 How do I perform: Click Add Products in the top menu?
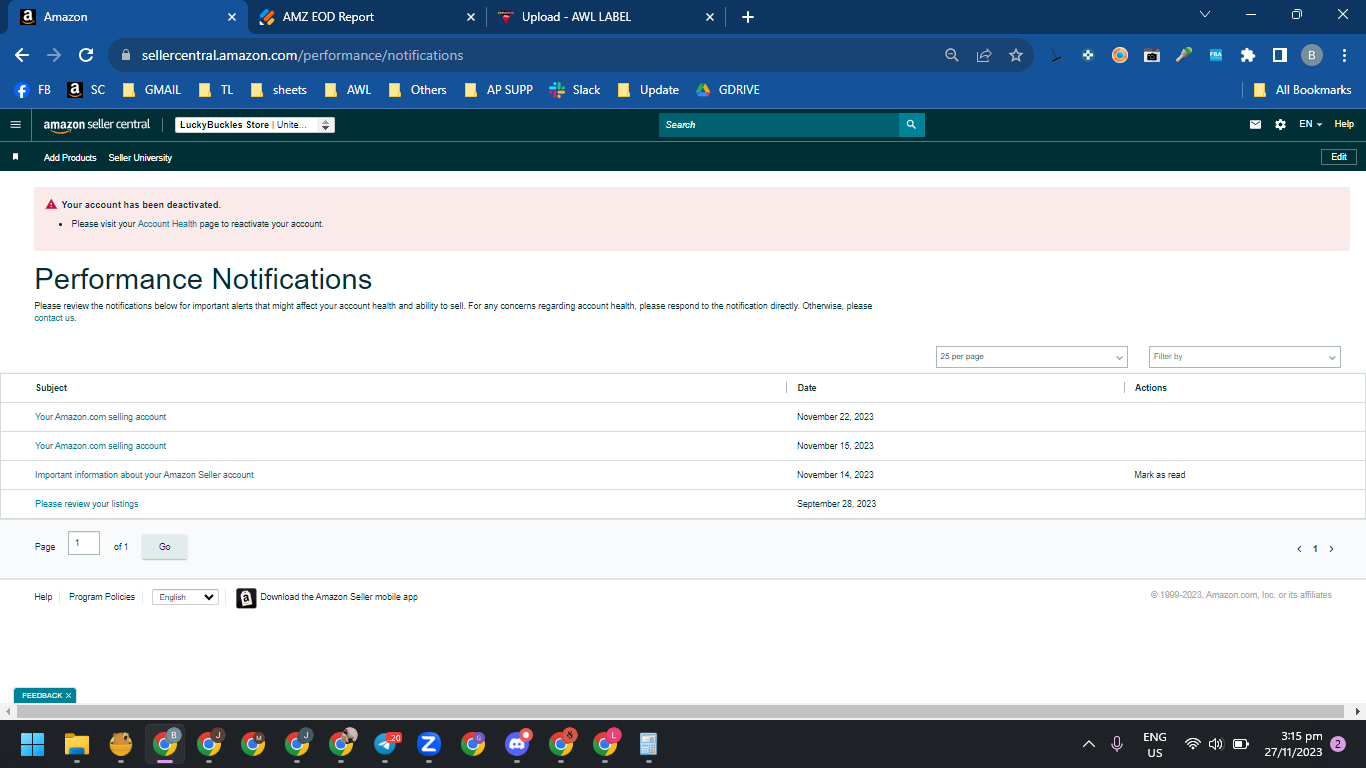point(70,158)
